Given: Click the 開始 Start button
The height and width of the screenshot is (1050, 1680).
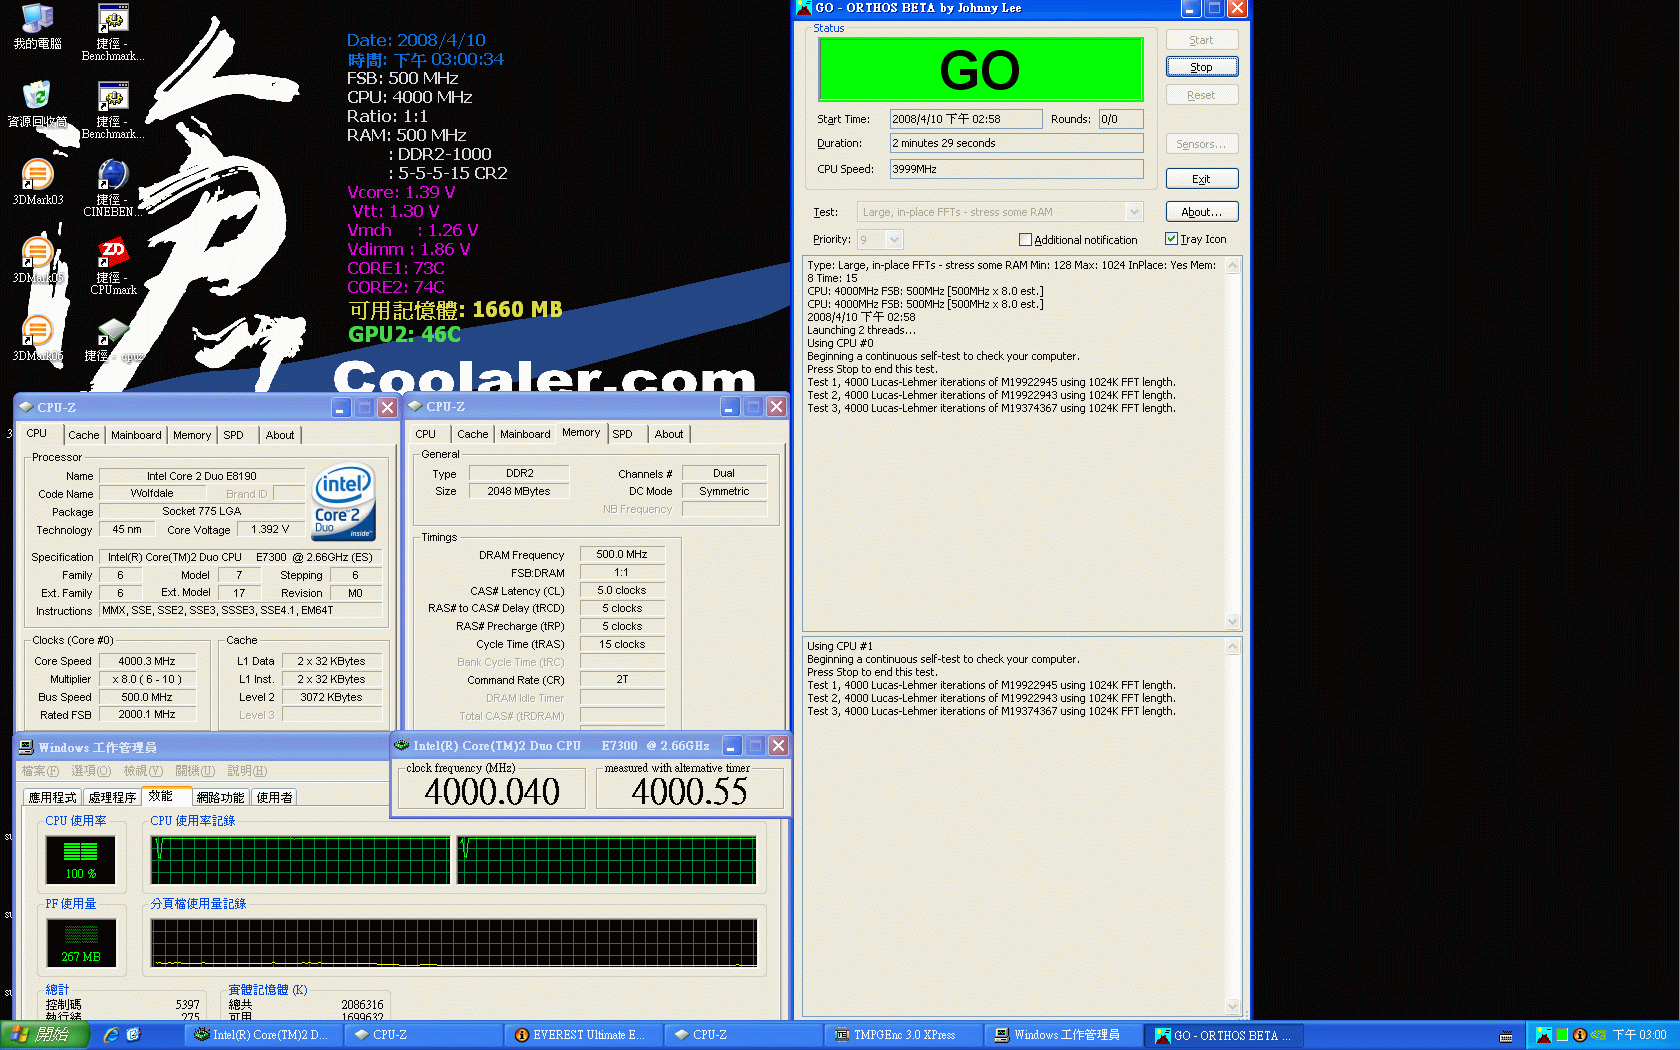Looking at the screenshot, I should [45, 1035].
